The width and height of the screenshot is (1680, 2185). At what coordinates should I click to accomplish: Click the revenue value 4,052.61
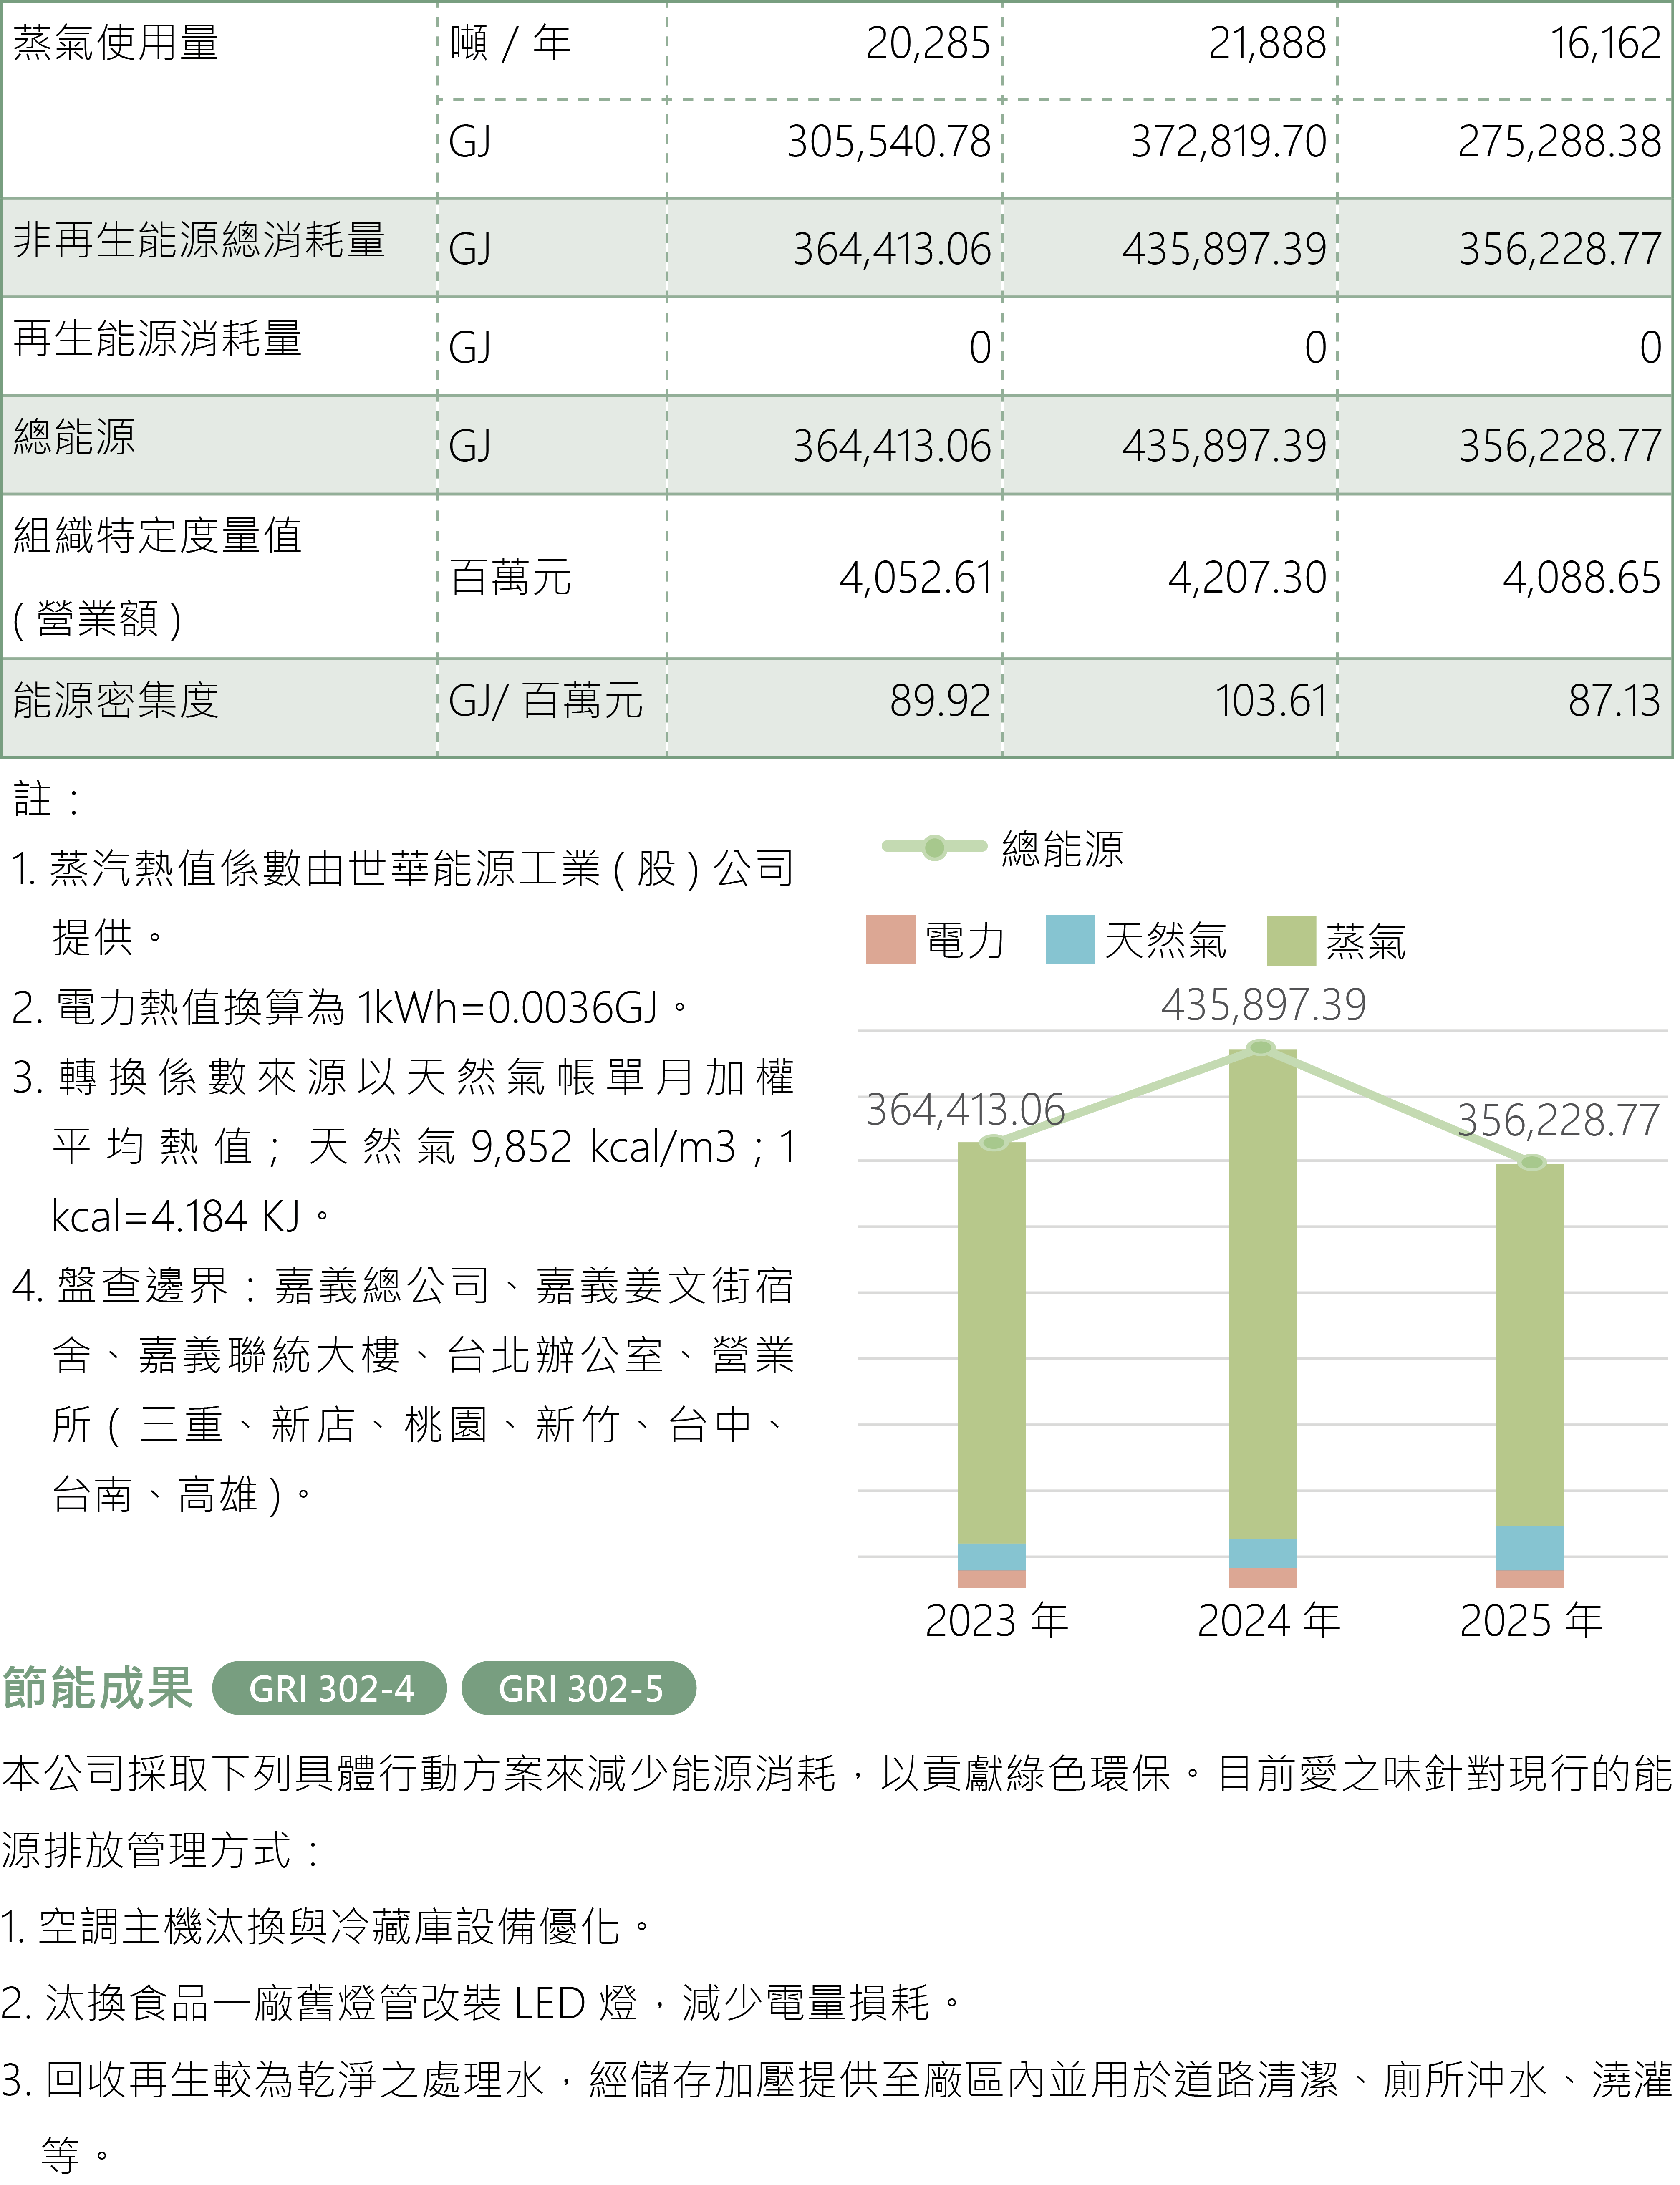(916, 578)
